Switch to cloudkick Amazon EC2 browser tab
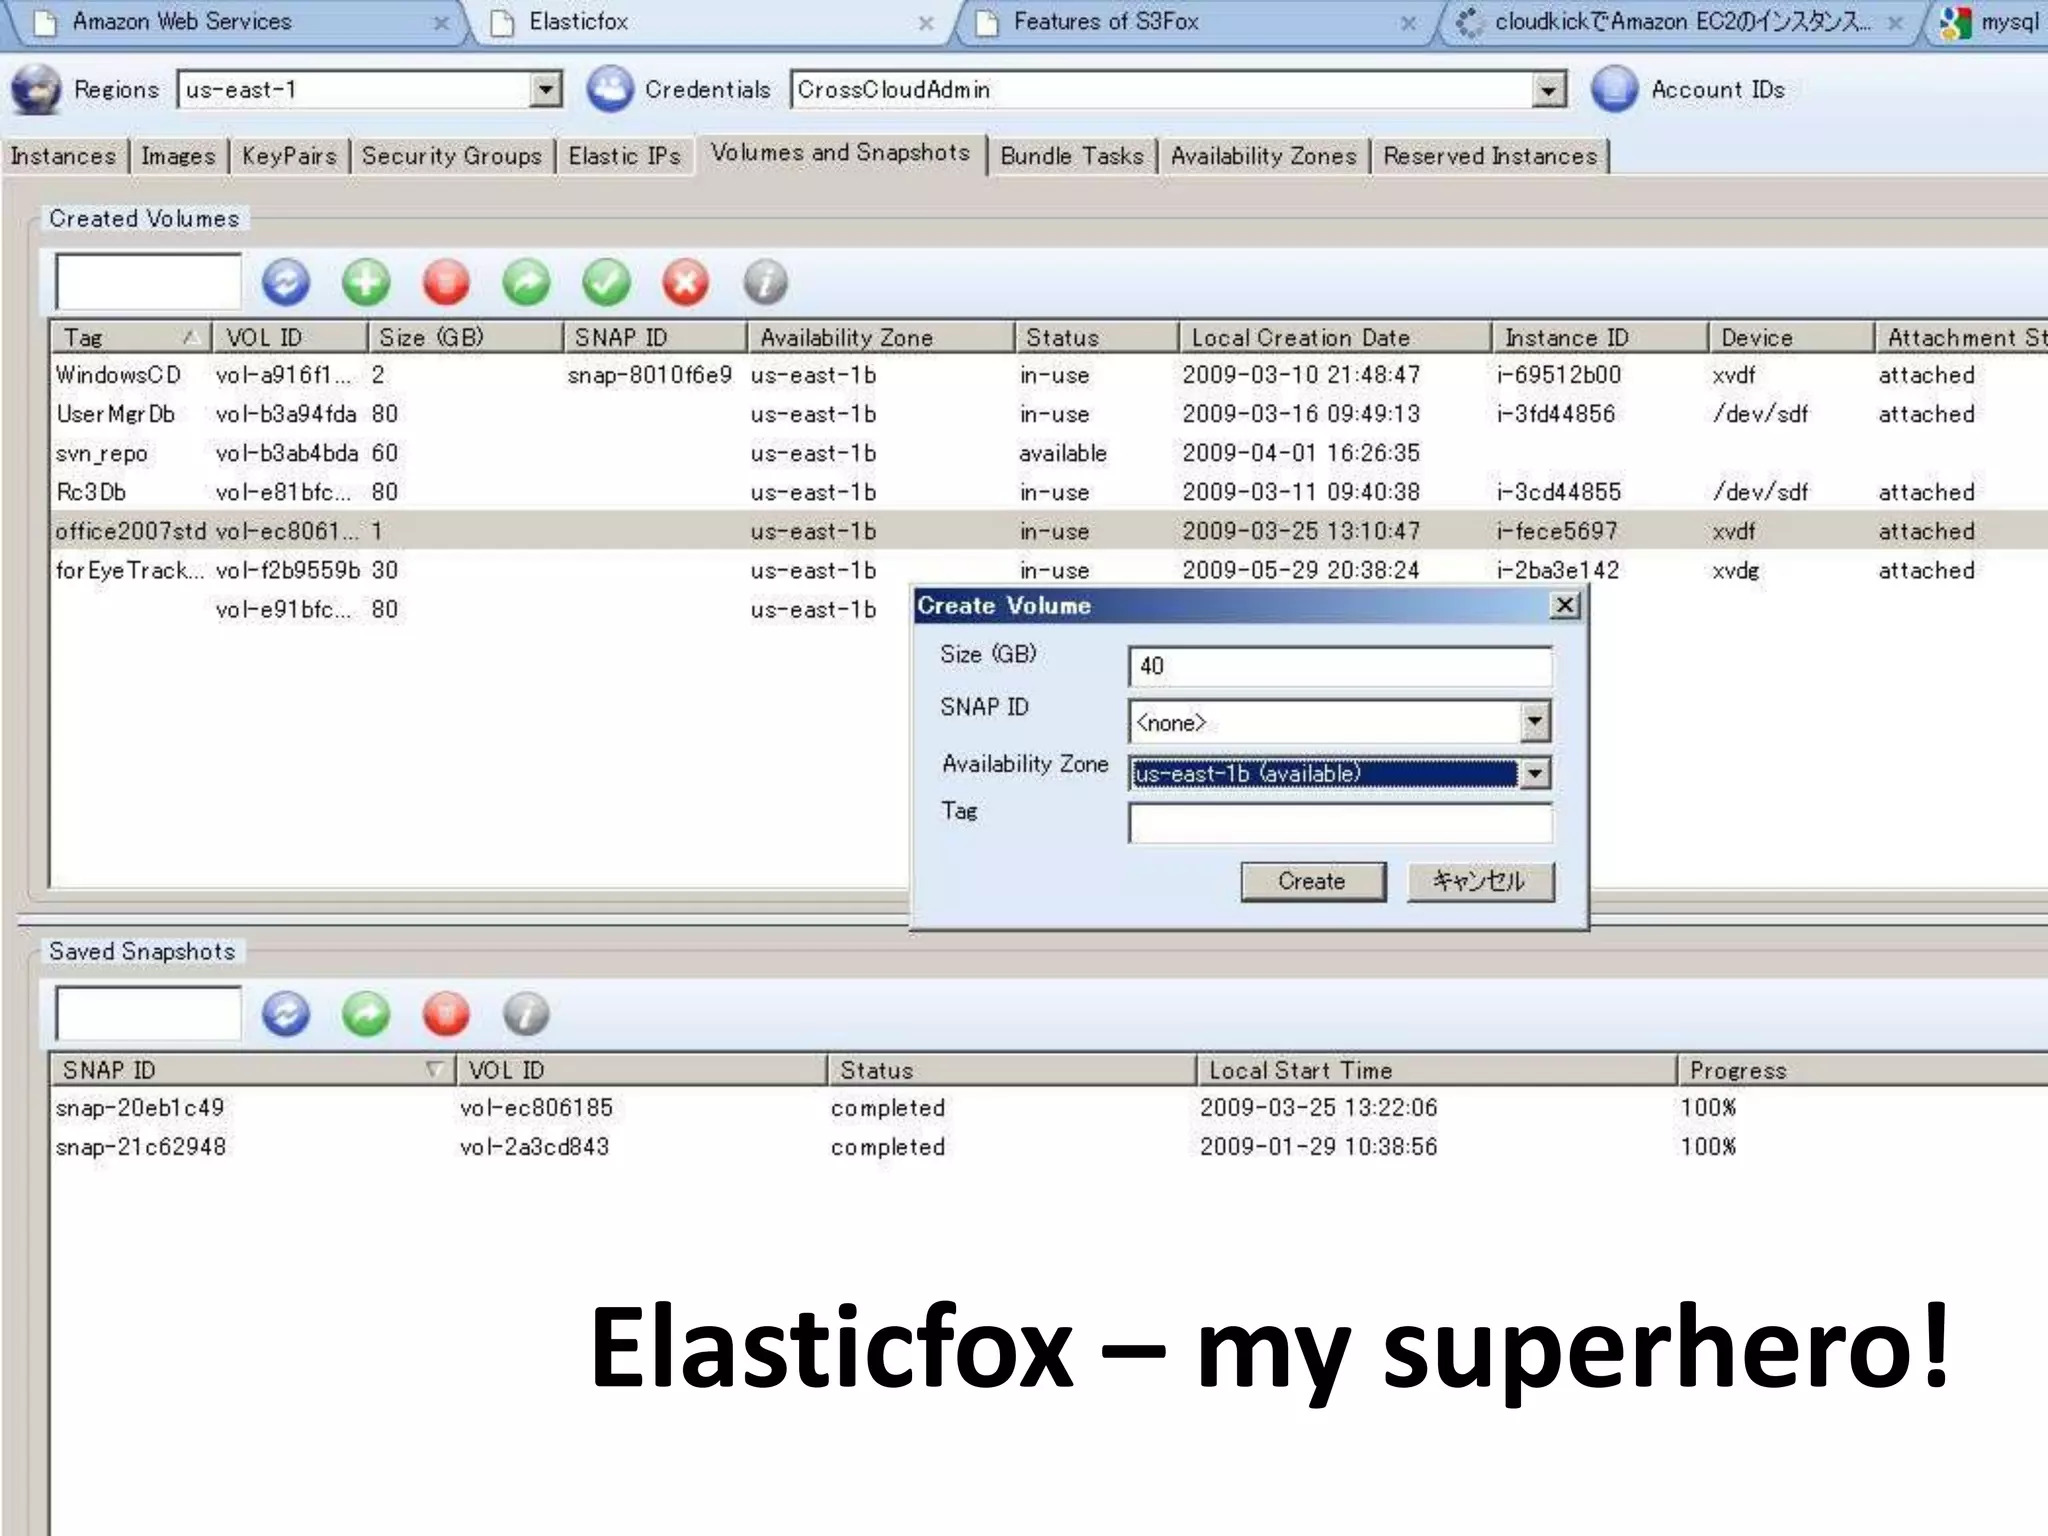The width and height of the screenshot is (2048, 1536). tap(1680, 22)
